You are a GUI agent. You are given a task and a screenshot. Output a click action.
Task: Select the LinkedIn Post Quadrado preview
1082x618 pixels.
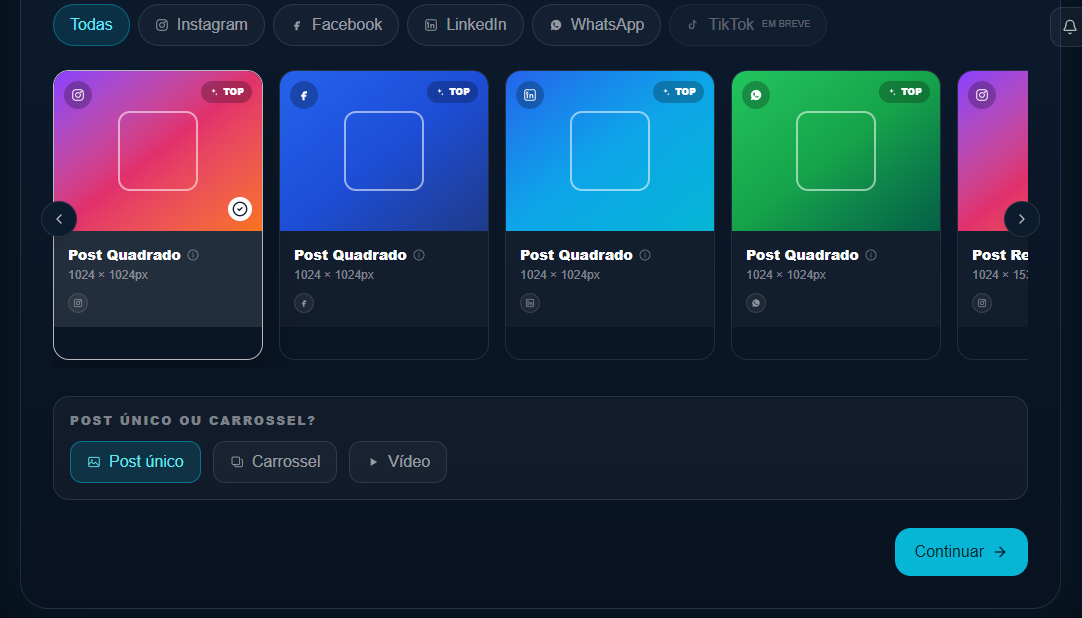(610, 151)
